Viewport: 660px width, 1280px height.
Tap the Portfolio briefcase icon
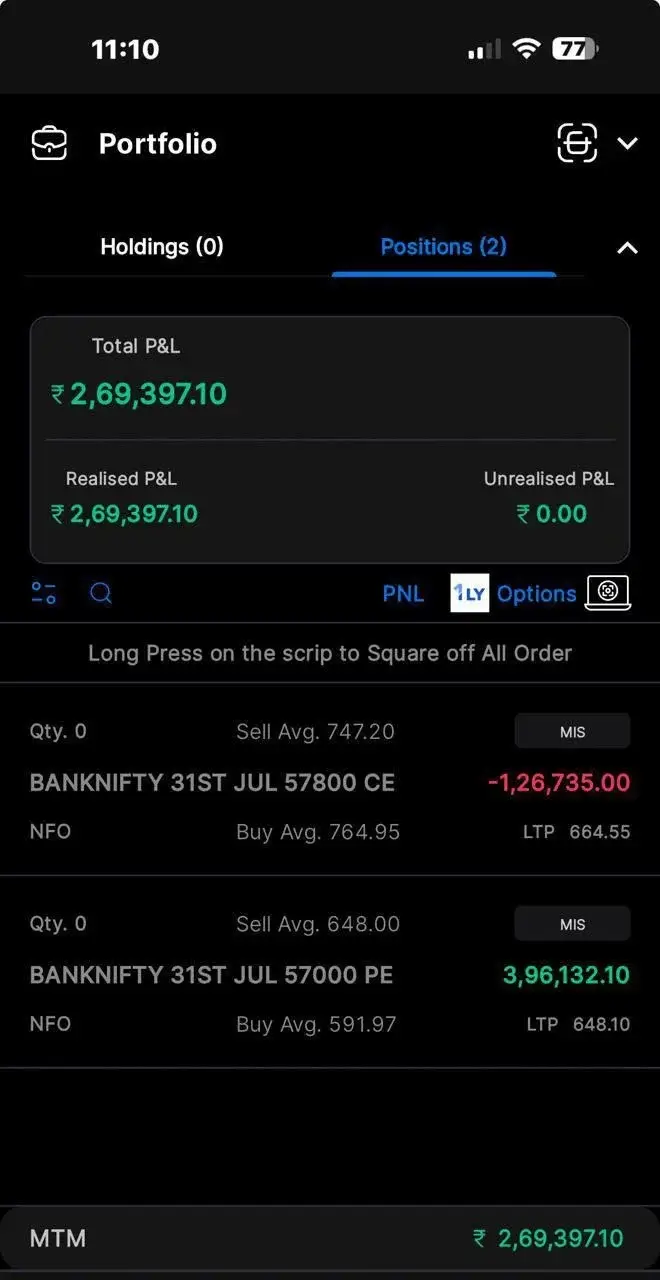click(x=49, y=144)
